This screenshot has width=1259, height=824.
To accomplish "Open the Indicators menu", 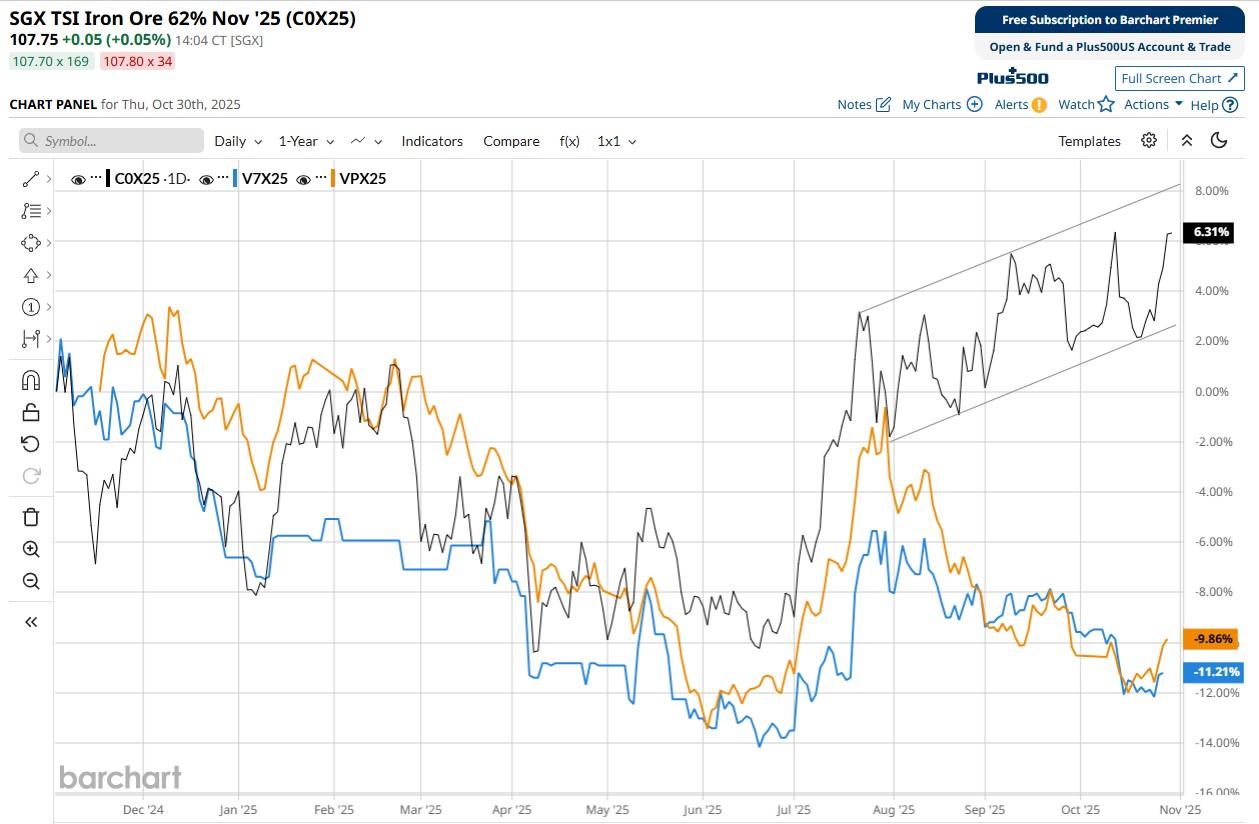I will [x=432, y=141].
